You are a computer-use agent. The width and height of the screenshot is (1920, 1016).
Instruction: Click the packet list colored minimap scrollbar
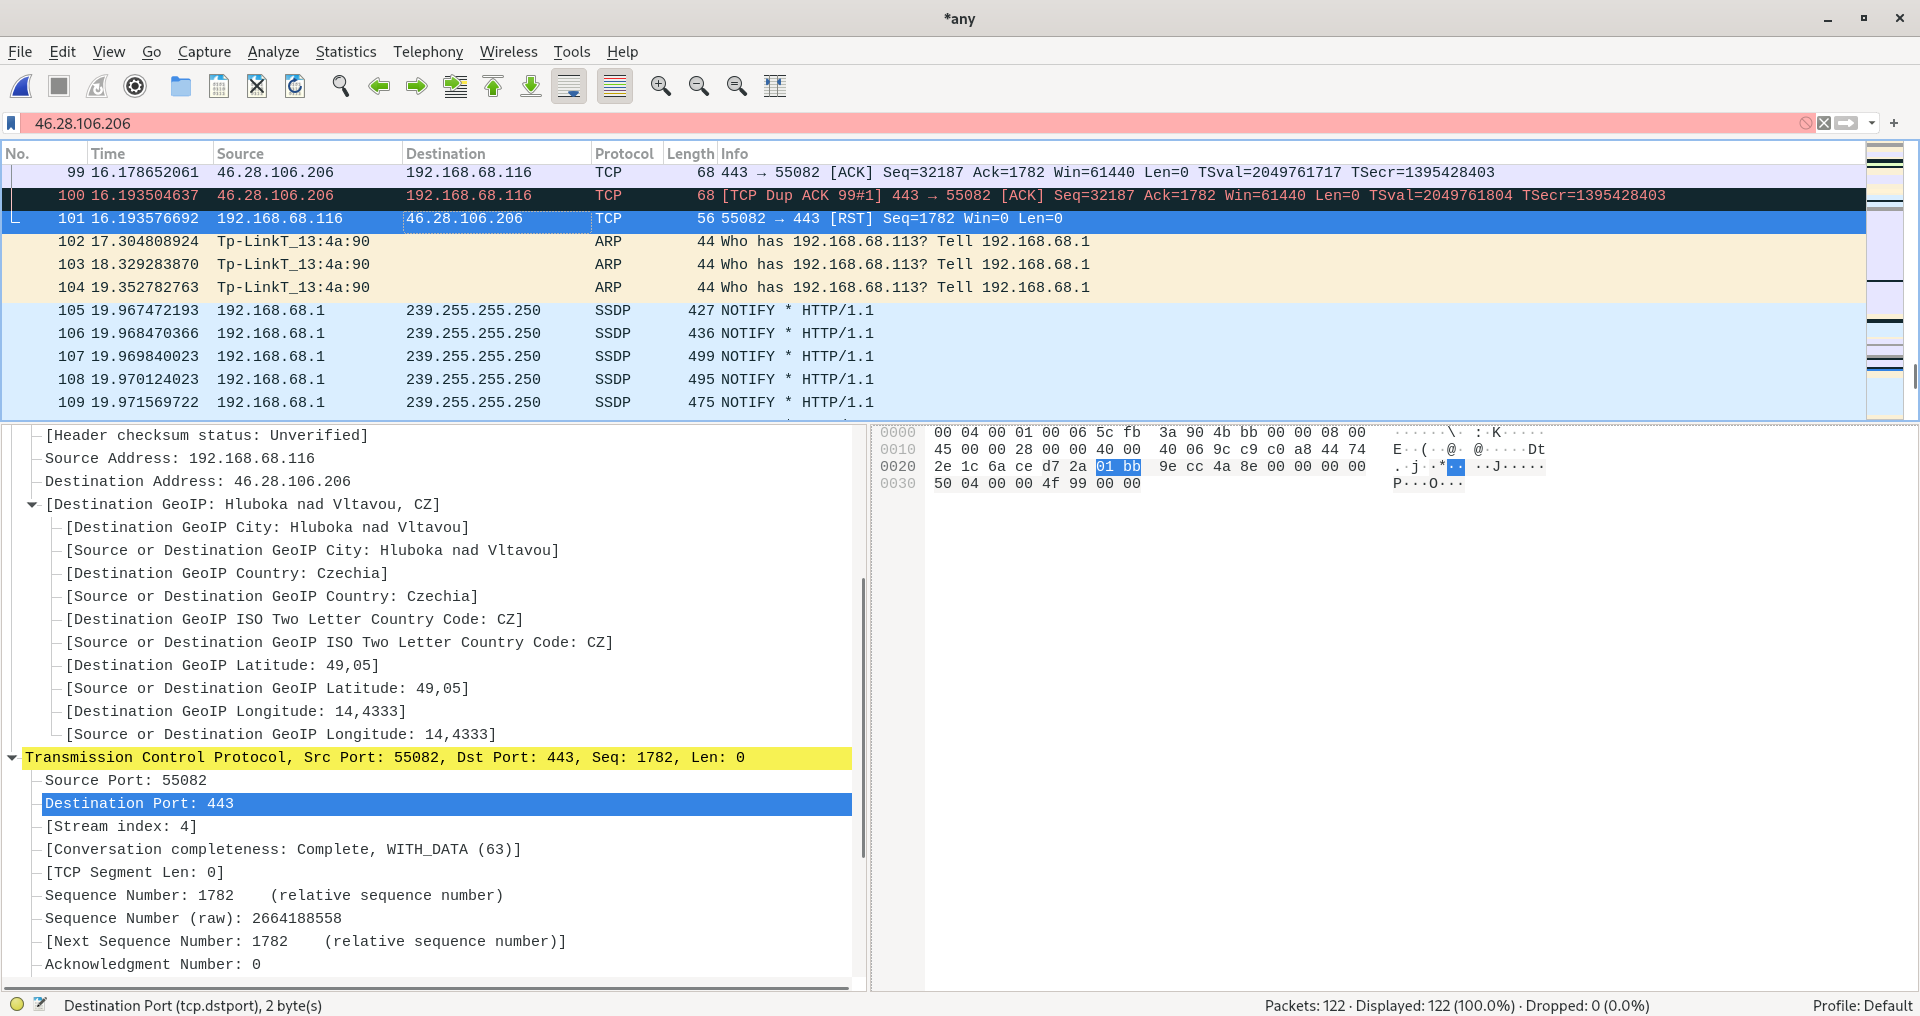1884,280
